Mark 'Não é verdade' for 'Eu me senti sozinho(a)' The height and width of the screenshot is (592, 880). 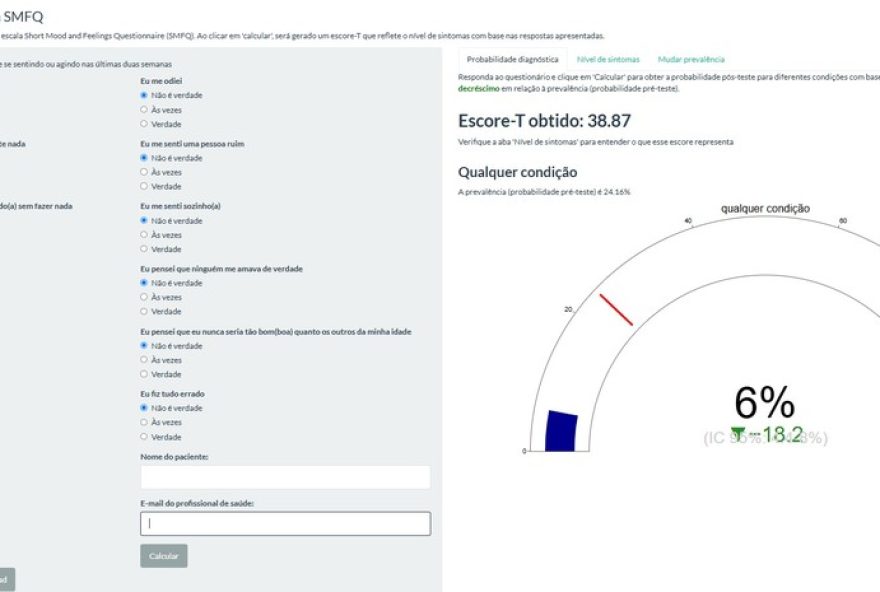pyautogui.click(x=145, y=220)
